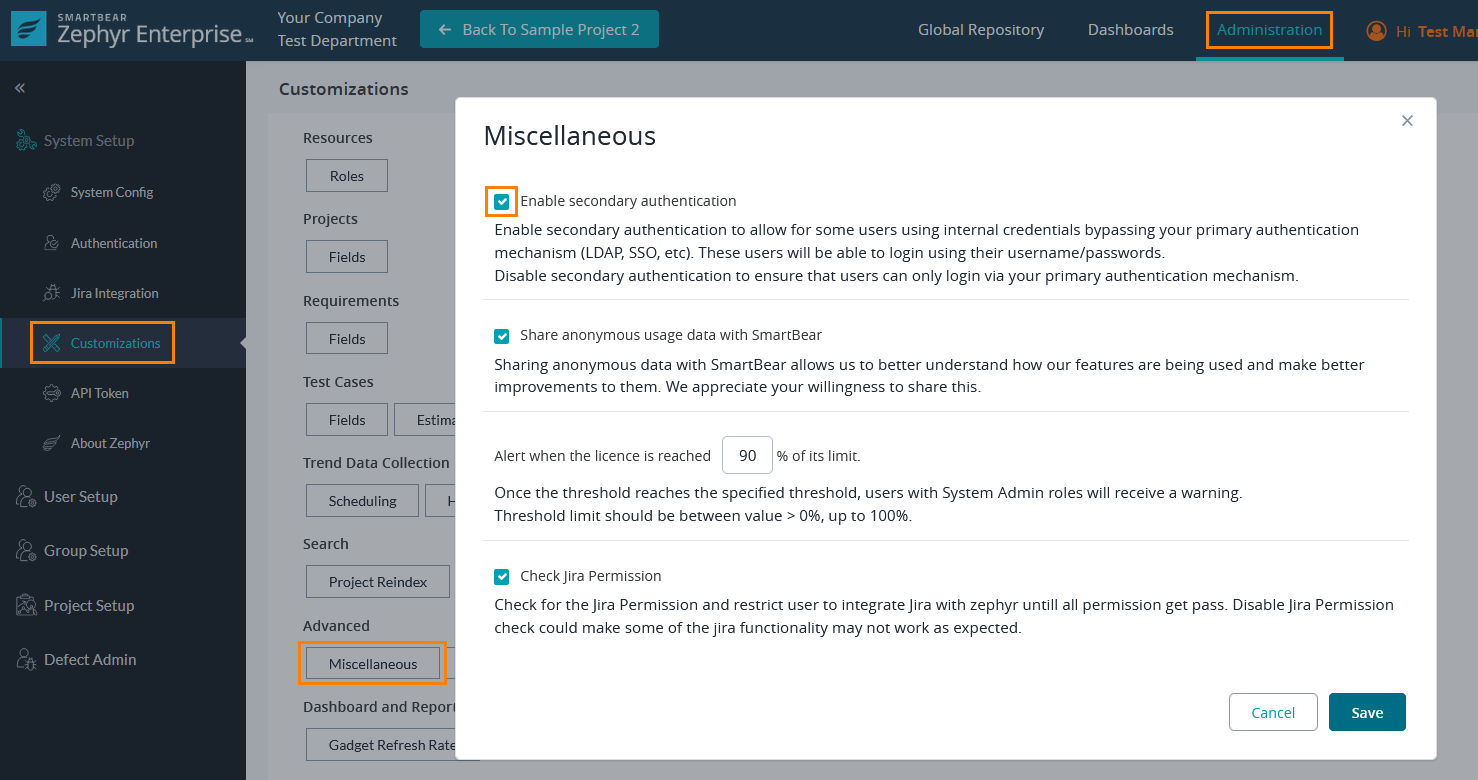Click the user profile avatar icon
This screenshot has width=1478, height=780.
coord(1377,31)
